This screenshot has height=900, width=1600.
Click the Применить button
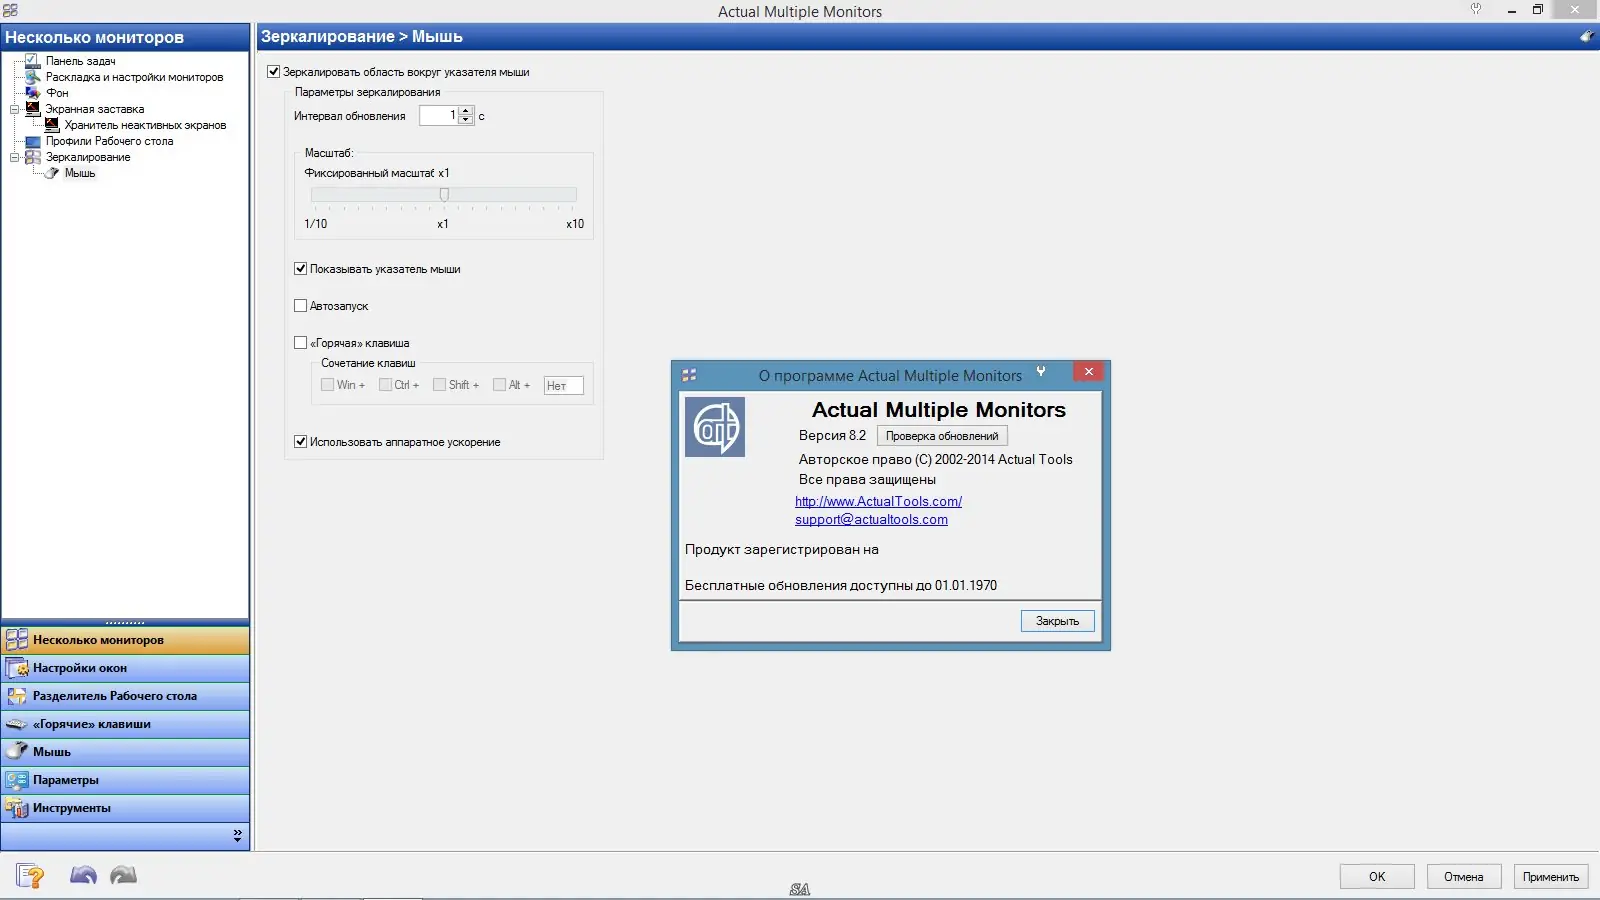(x=1551, y=877)
